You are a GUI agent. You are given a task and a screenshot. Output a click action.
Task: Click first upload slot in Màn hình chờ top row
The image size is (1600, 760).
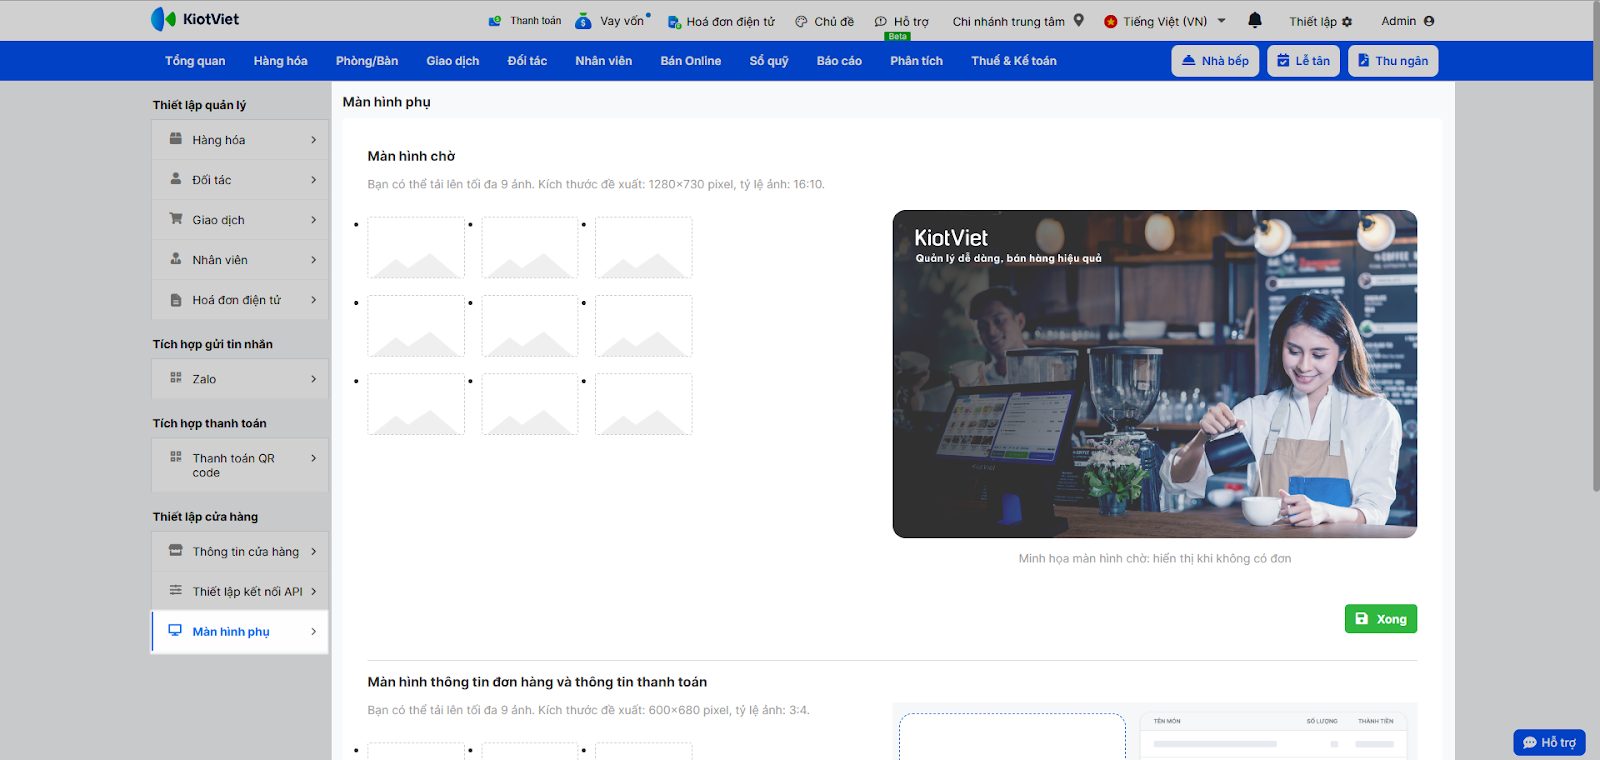tap(416, 248)
